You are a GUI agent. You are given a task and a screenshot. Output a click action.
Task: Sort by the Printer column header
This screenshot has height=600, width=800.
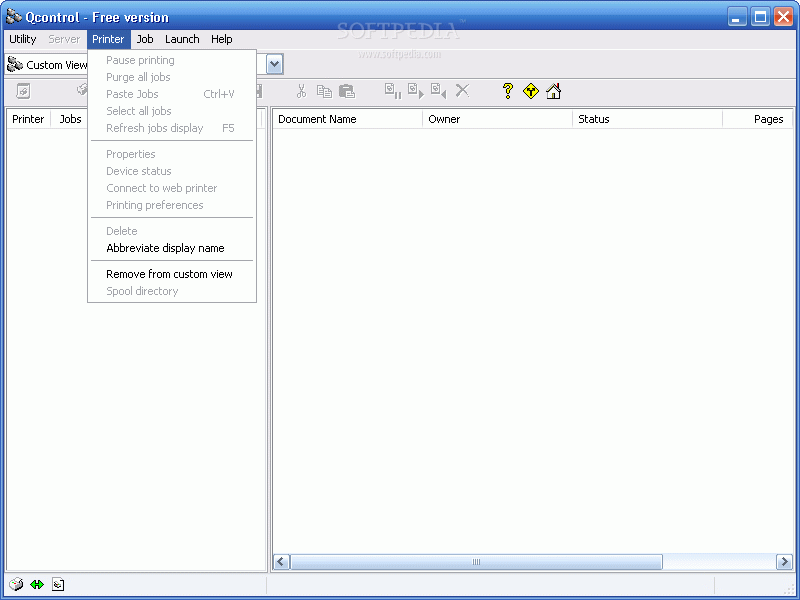[x=28, y=119]
